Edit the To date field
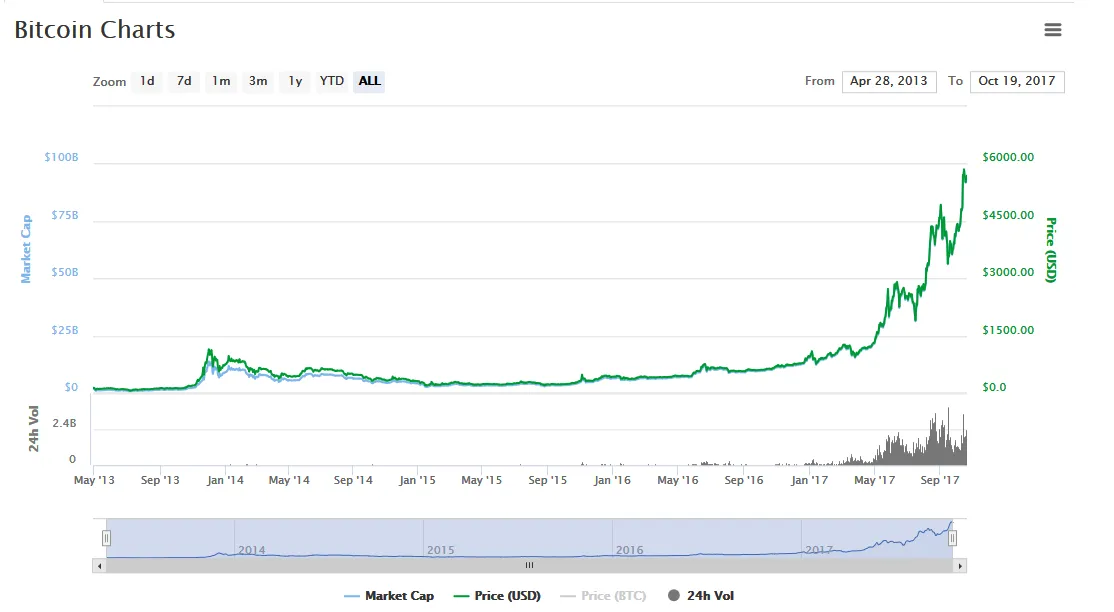The width and height of the screenshot is (1114, 612). [x=1017, y=81]
